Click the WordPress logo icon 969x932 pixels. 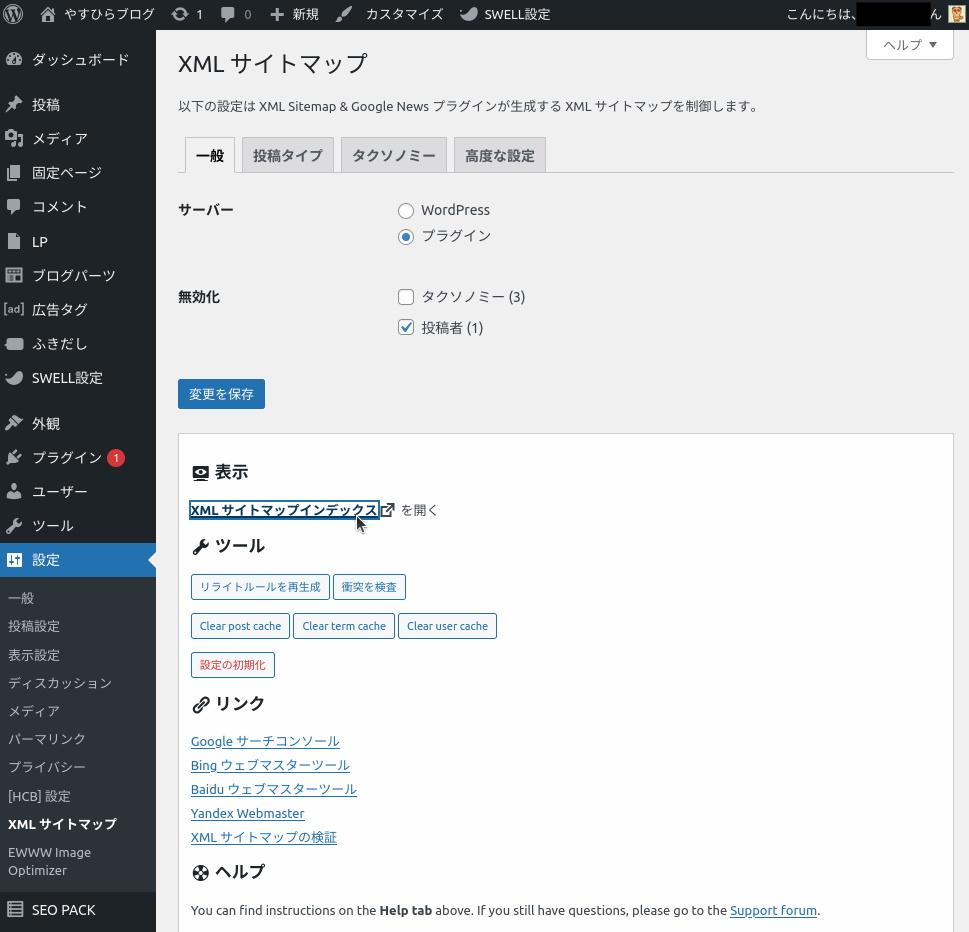14,14
